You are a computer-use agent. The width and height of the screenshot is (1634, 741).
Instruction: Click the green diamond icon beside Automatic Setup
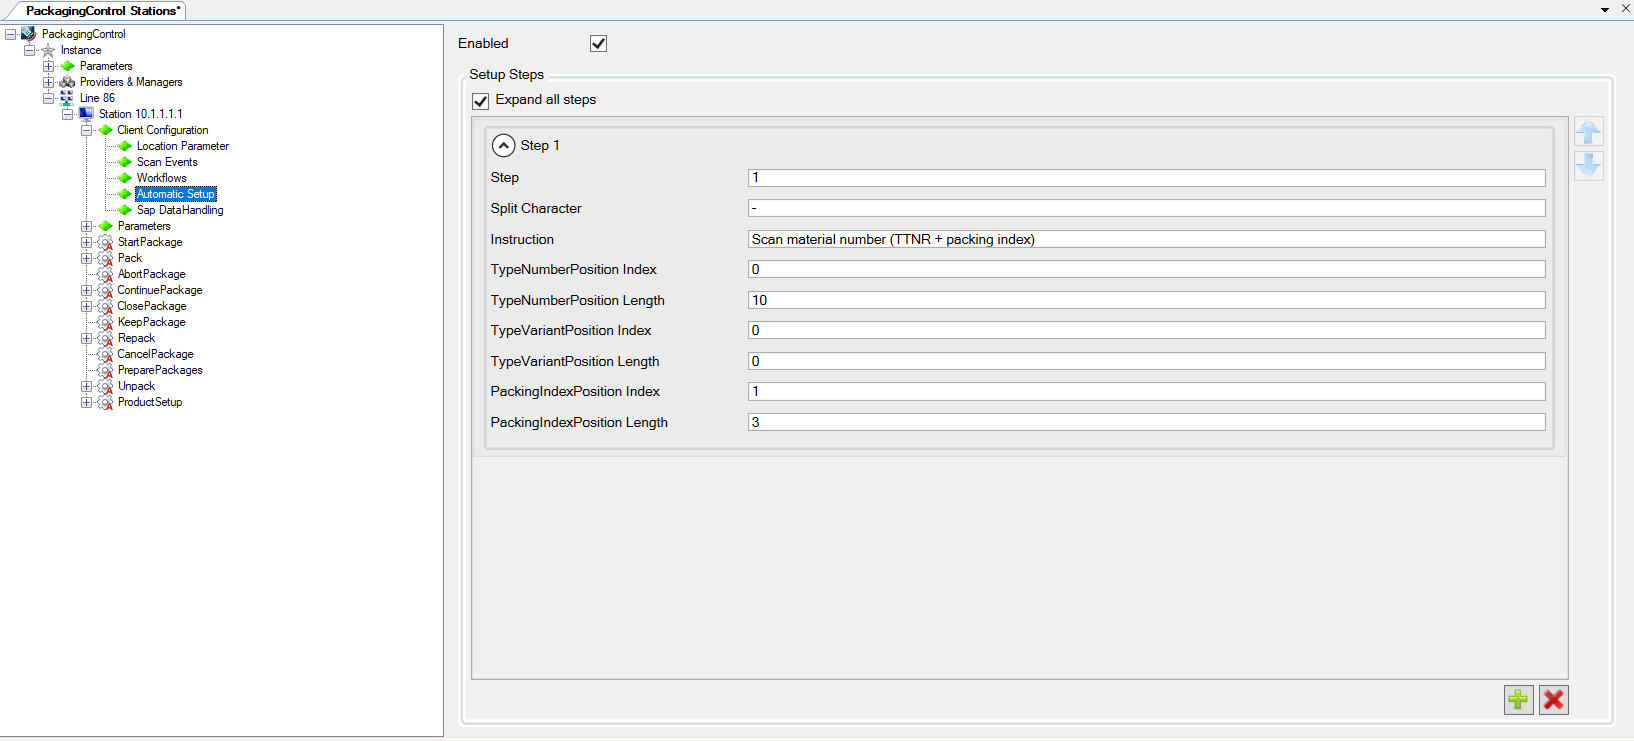[x=125, y=194]
